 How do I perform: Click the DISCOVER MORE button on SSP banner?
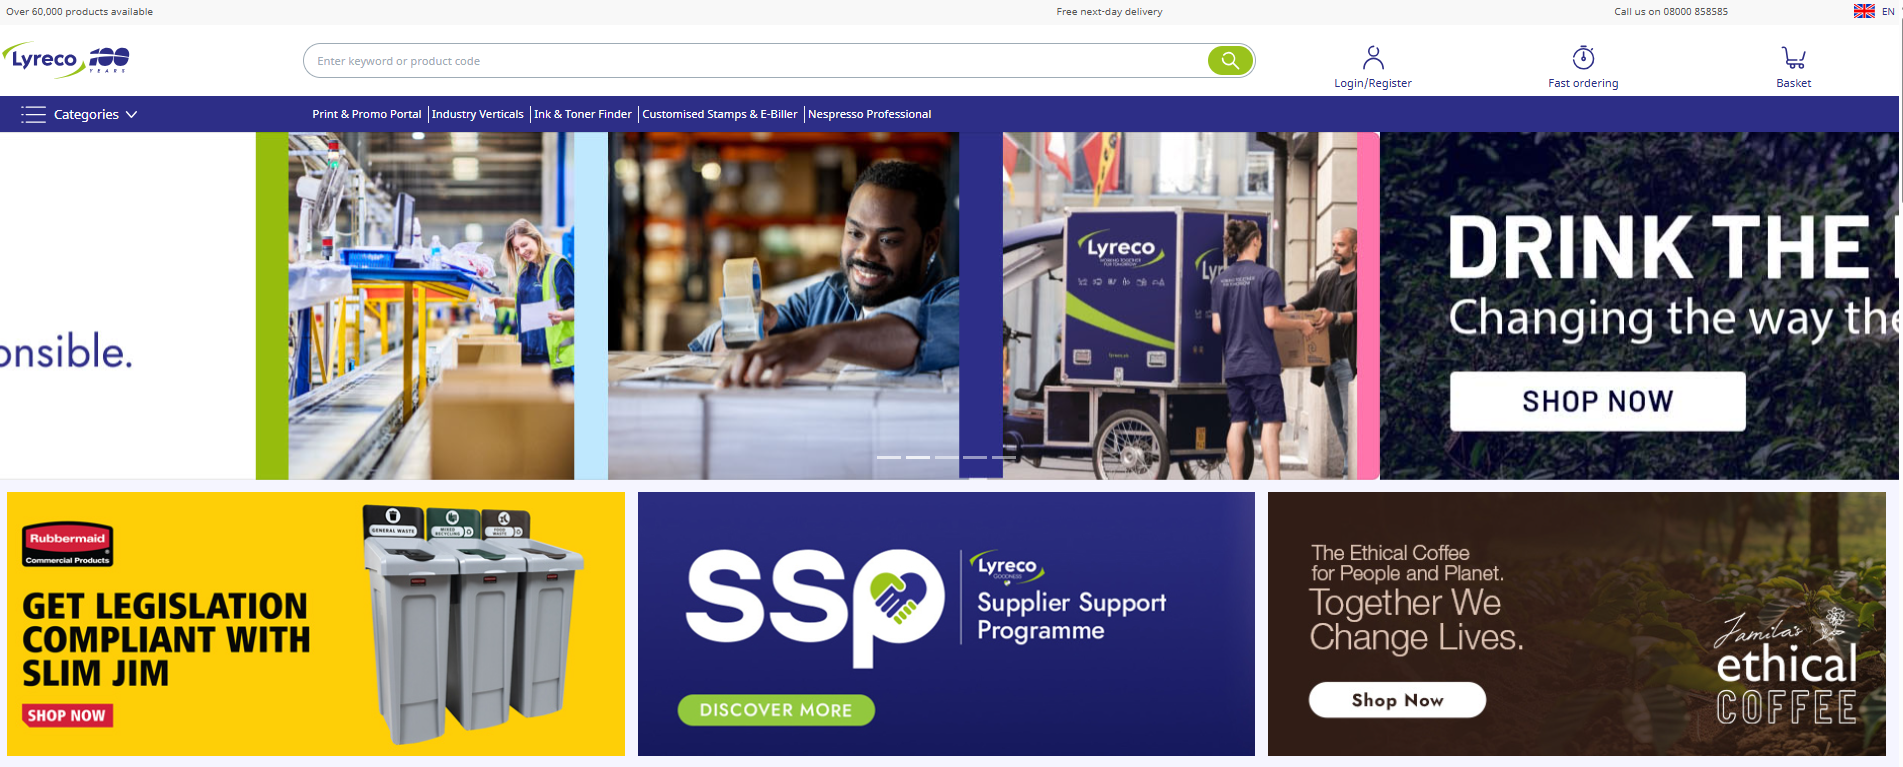point(776,710)
